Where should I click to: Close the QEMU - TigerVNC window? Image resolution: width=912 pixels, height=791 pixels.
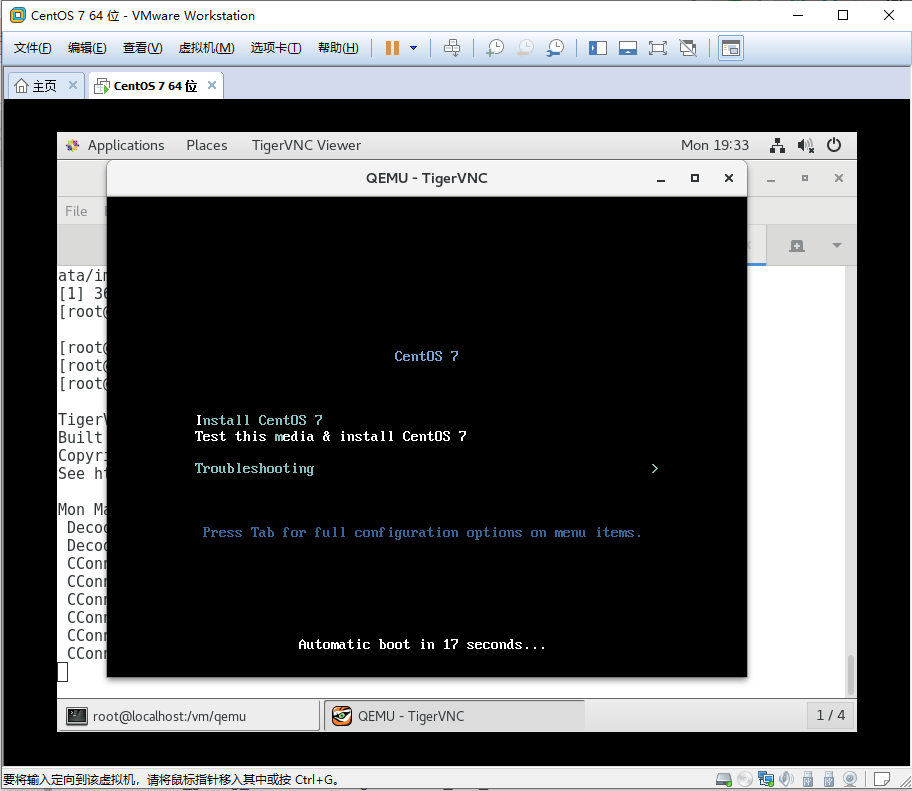[729, 178]
